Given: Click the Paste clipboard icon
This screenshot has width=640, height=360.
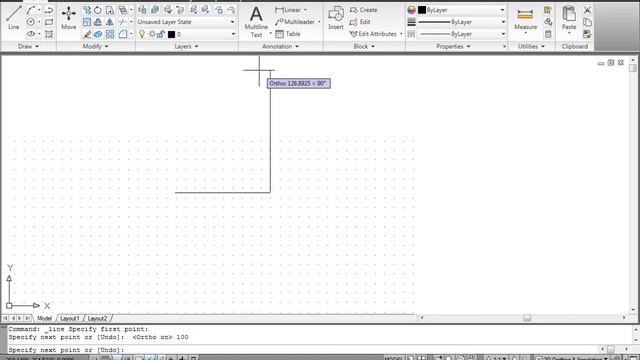Looking at the screenshot, I should (569, 18).
